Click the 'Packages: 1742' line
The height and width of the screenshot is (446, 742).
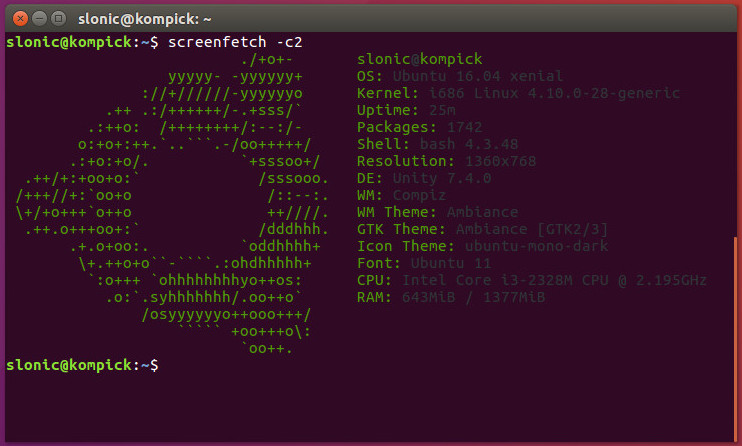(x=420, y=127)
